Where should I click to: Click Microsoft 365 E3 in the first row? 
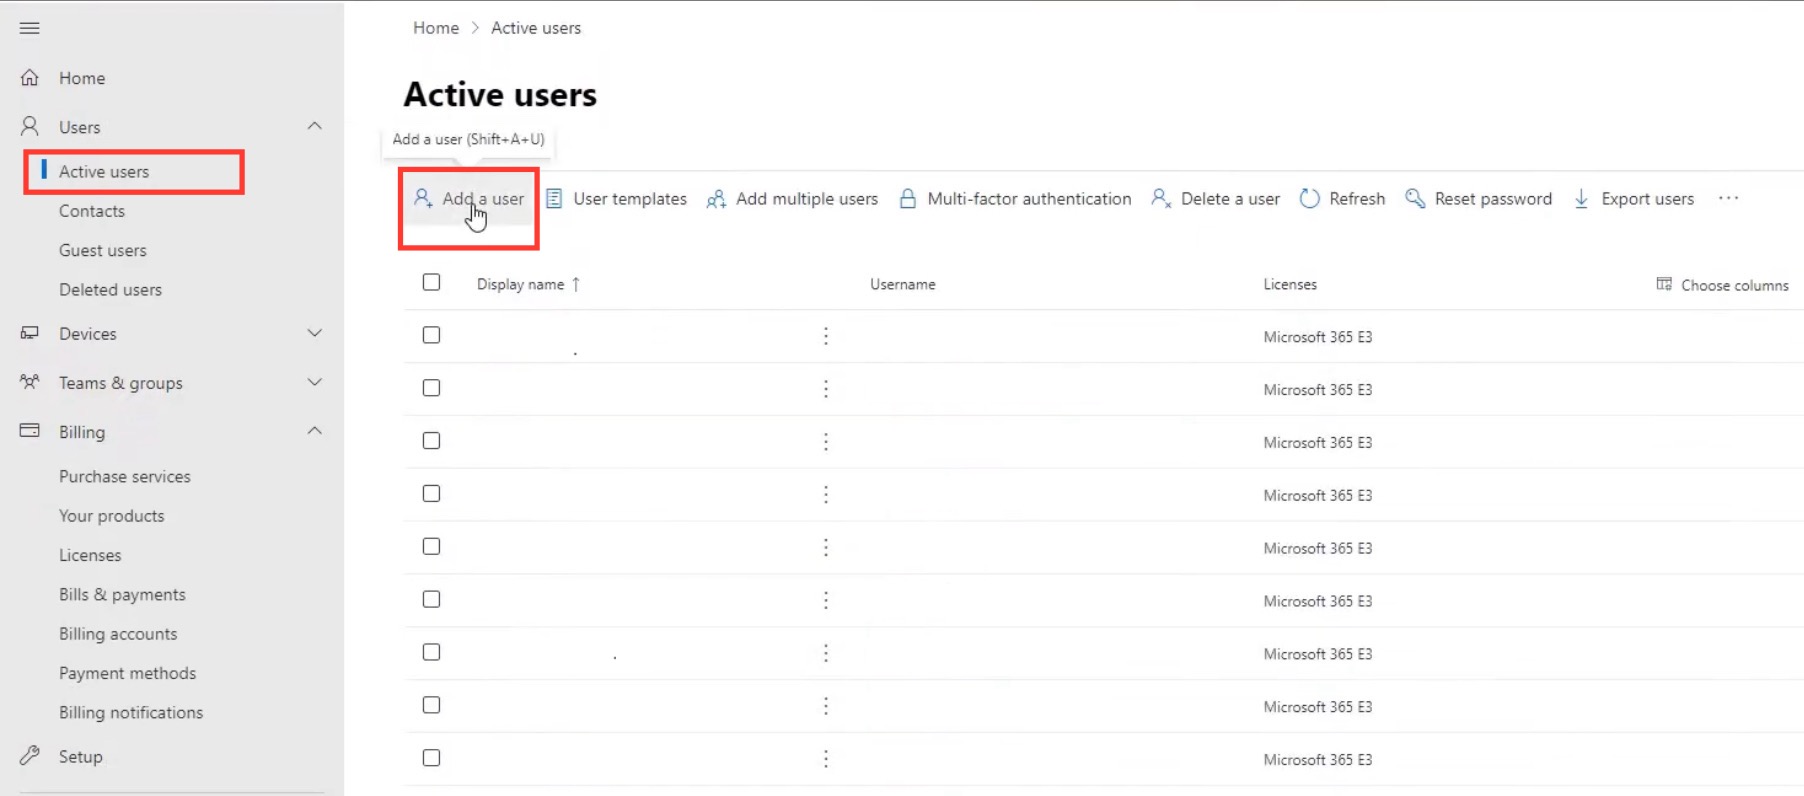[1318, 337]
